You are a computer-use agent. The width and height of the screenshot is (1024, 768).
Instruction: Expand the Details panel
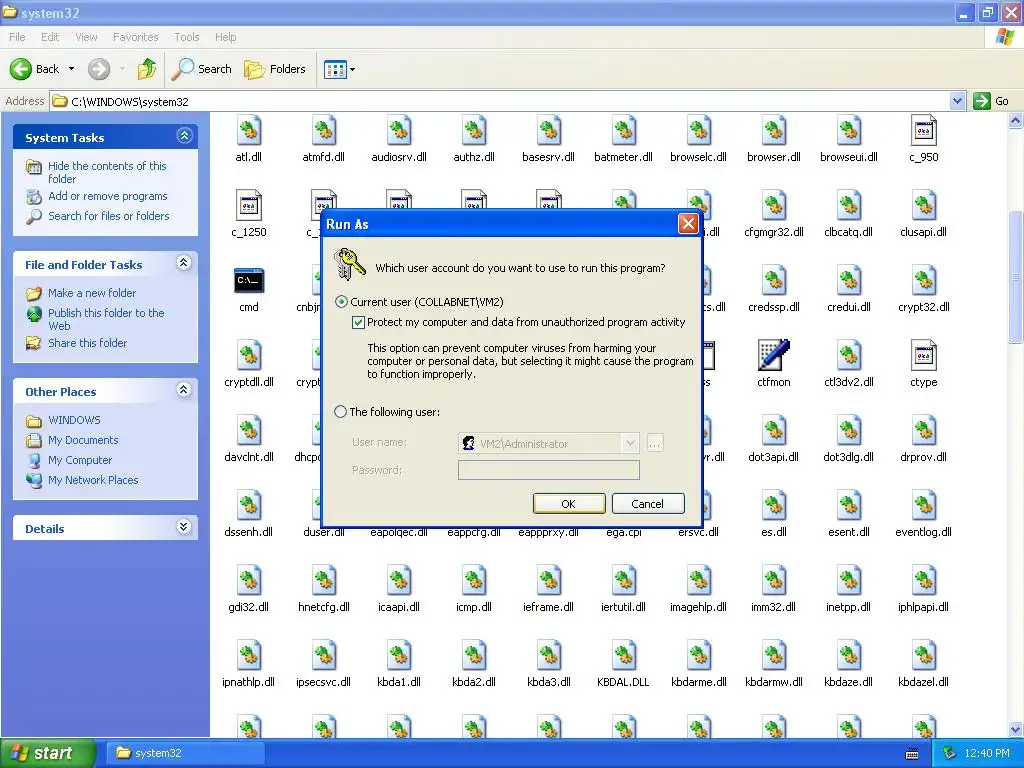tap(184, 527)
